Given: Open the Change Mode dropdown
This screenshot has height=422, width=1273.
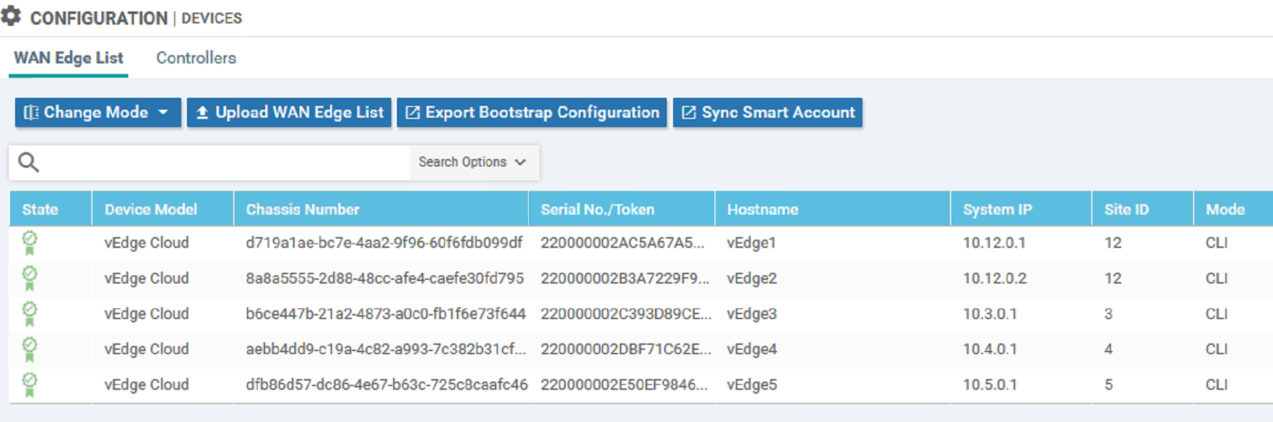Looking at the screenshot, I should point(98,113).
